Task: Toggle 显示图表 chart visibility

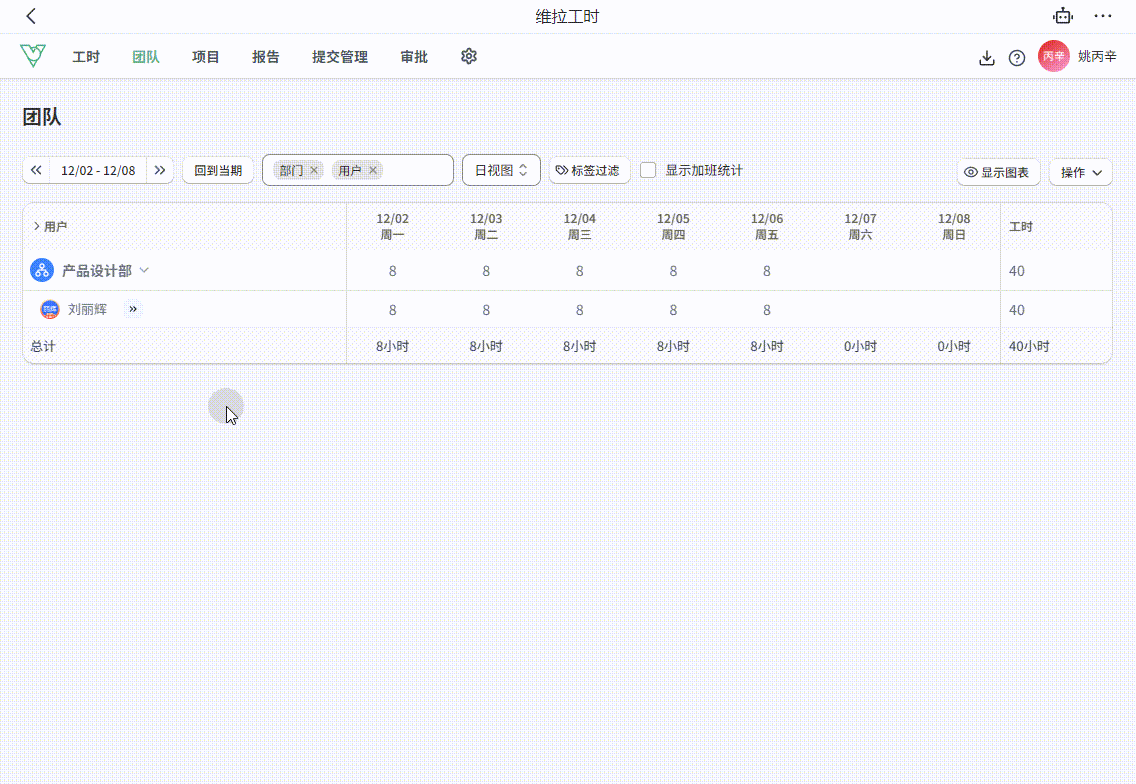Action: point(998,172)
